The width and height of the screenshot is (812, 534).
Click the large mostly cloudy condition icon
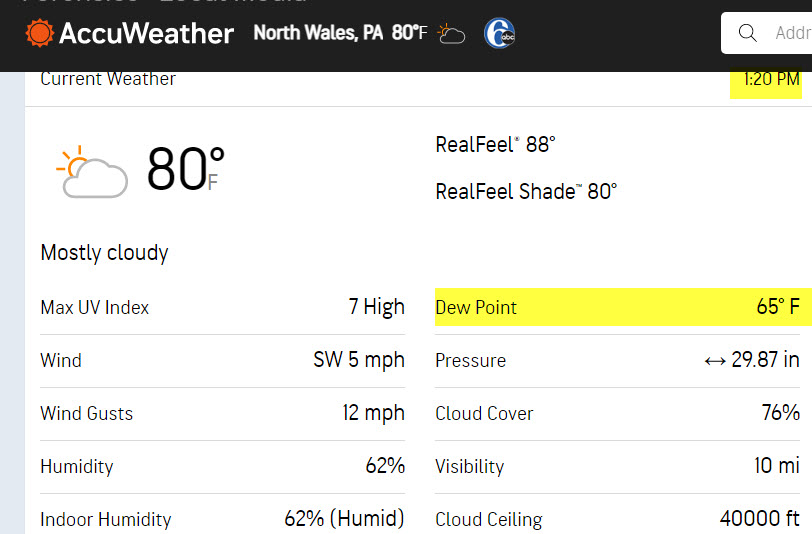tap(92, 172)
